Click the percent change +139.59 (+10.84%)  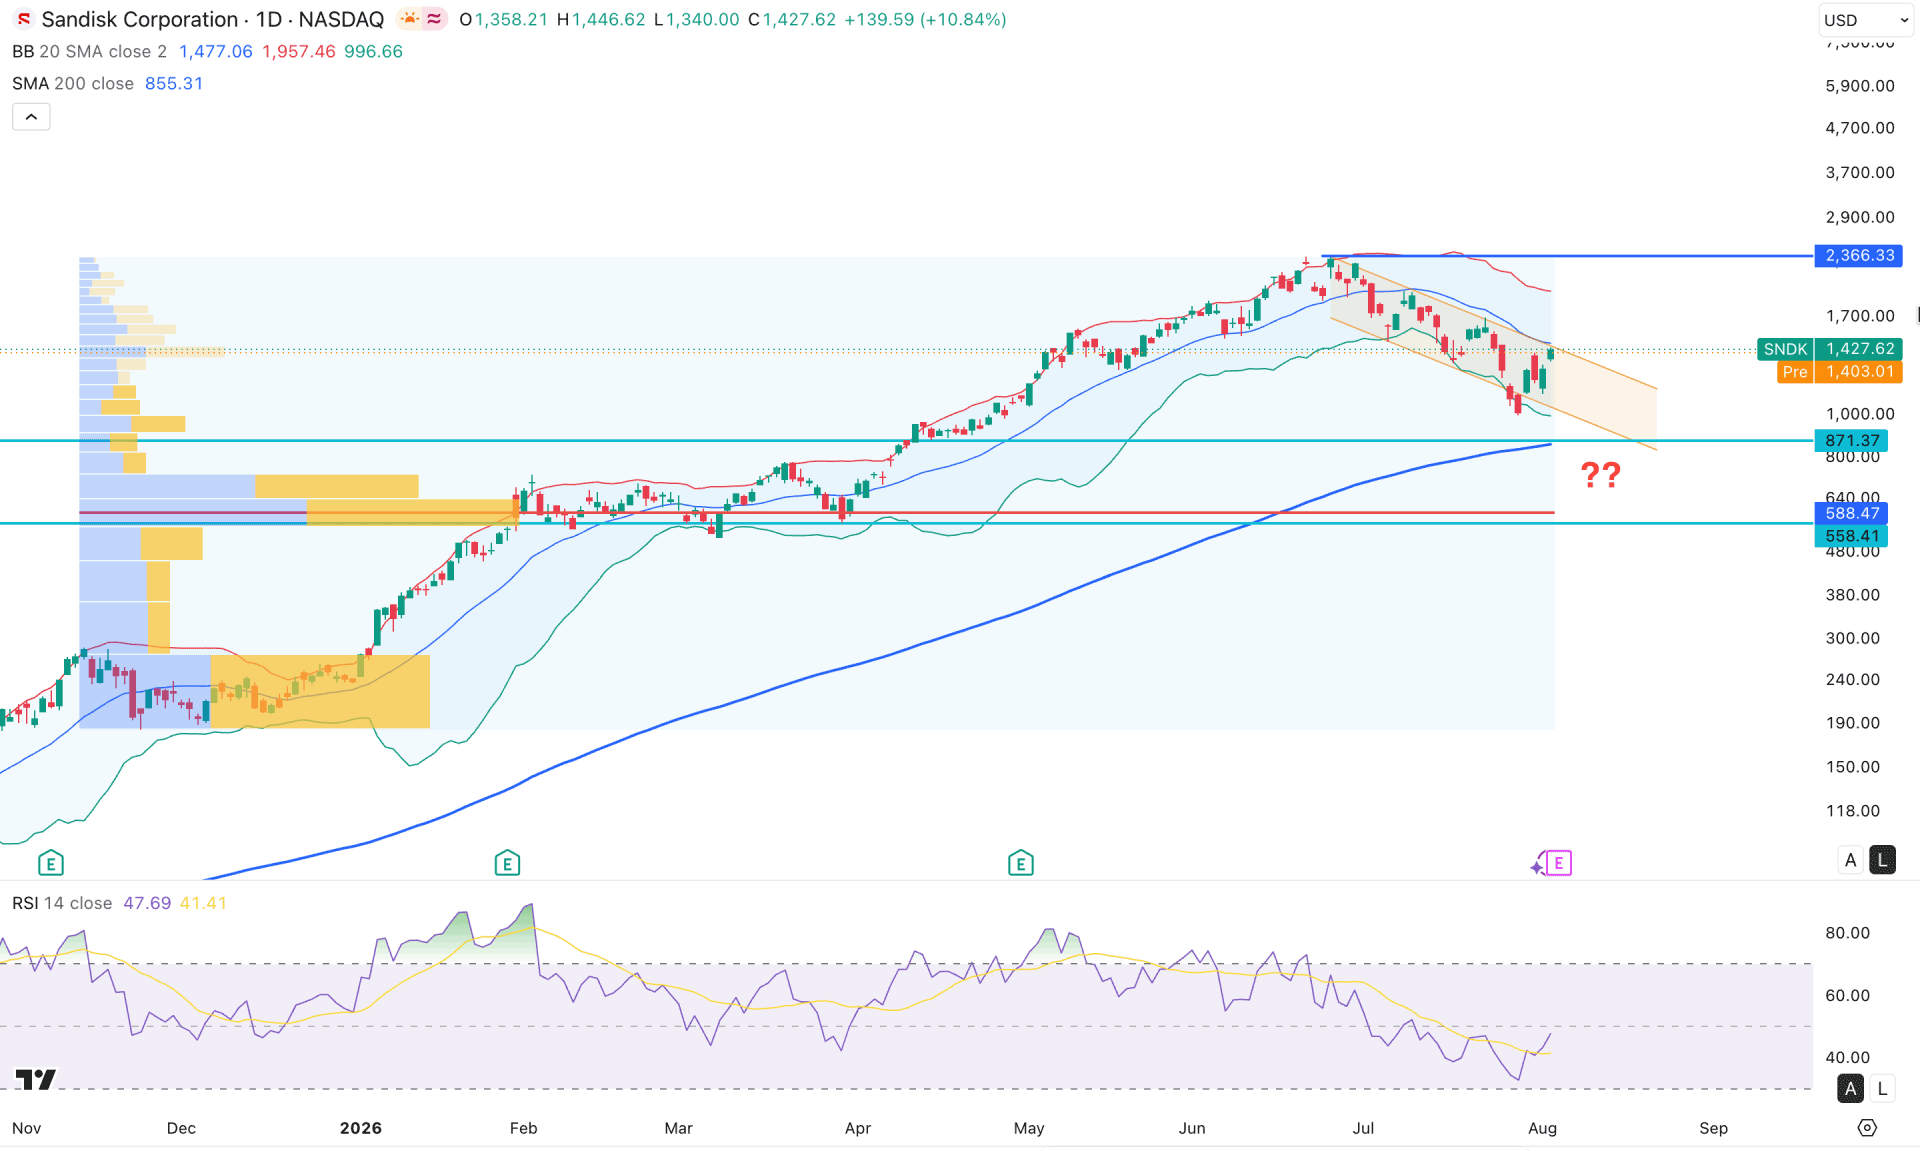coord(925,19)
